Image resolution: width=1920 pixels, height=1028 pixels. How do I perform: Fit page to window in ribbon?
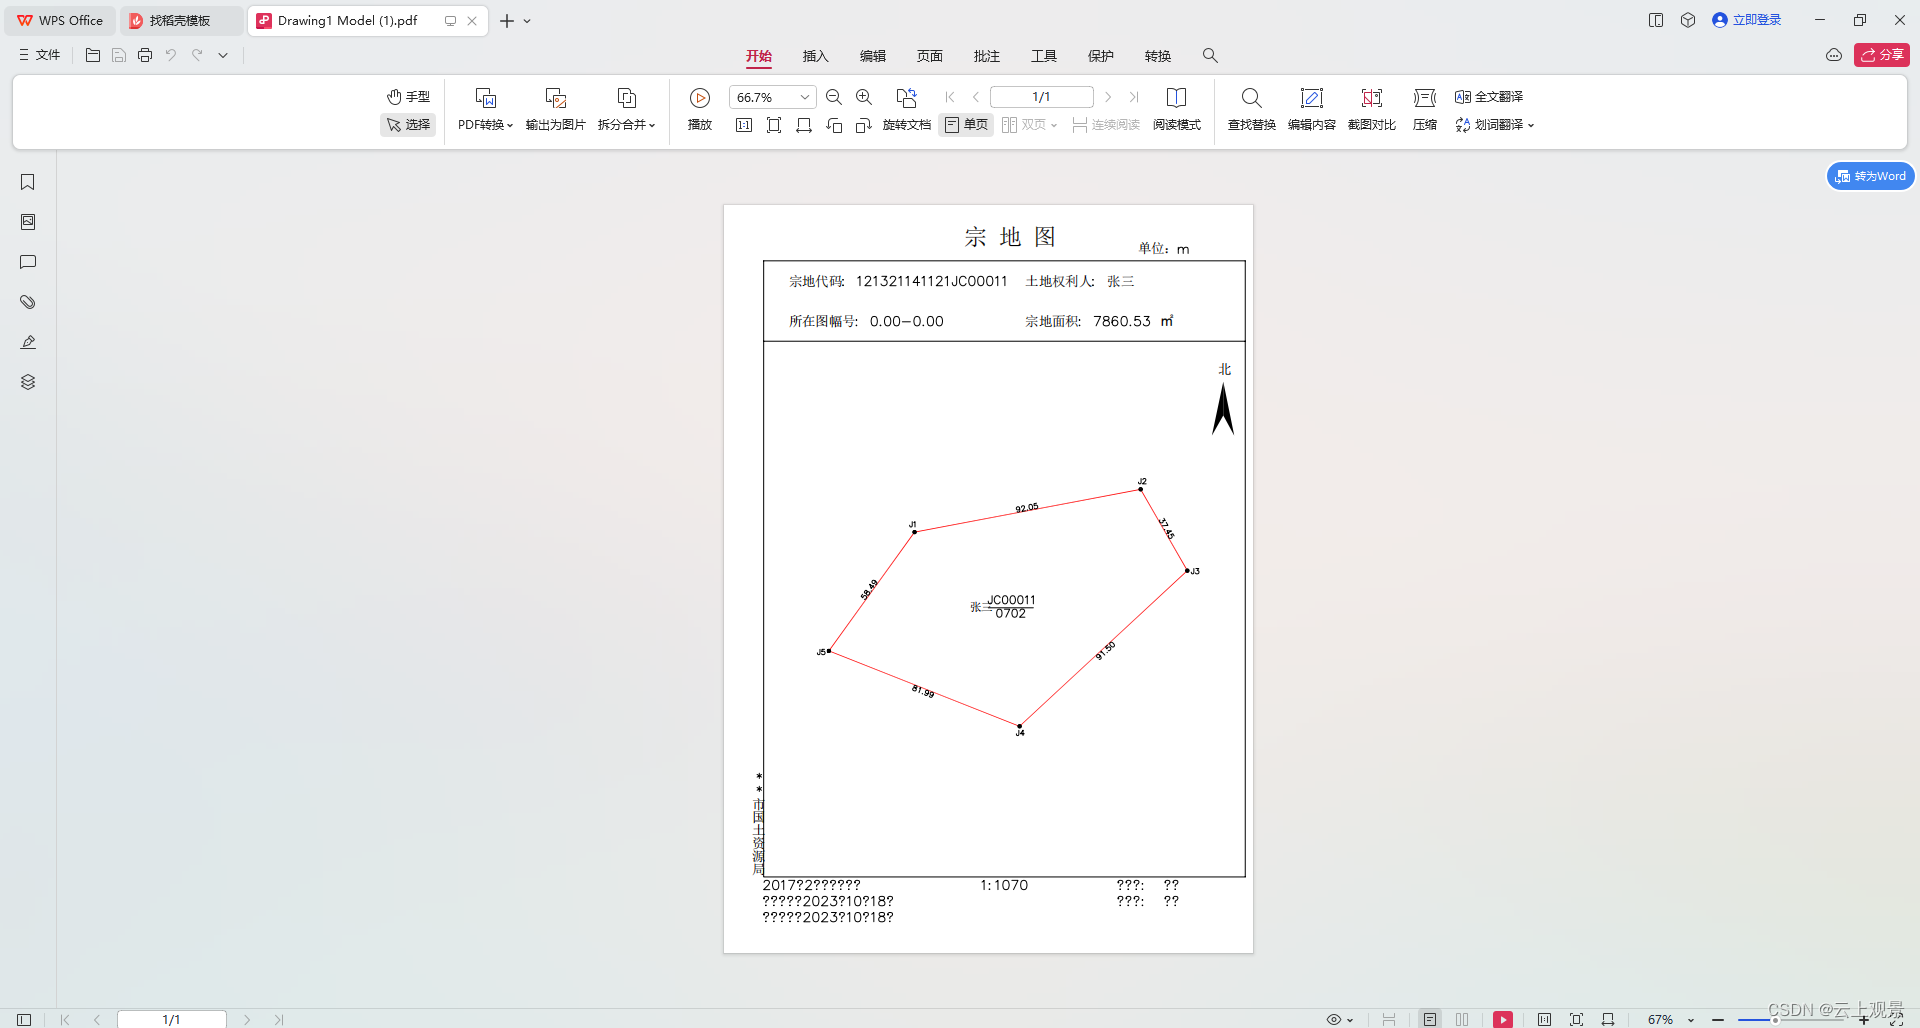[x=774, y=125]
